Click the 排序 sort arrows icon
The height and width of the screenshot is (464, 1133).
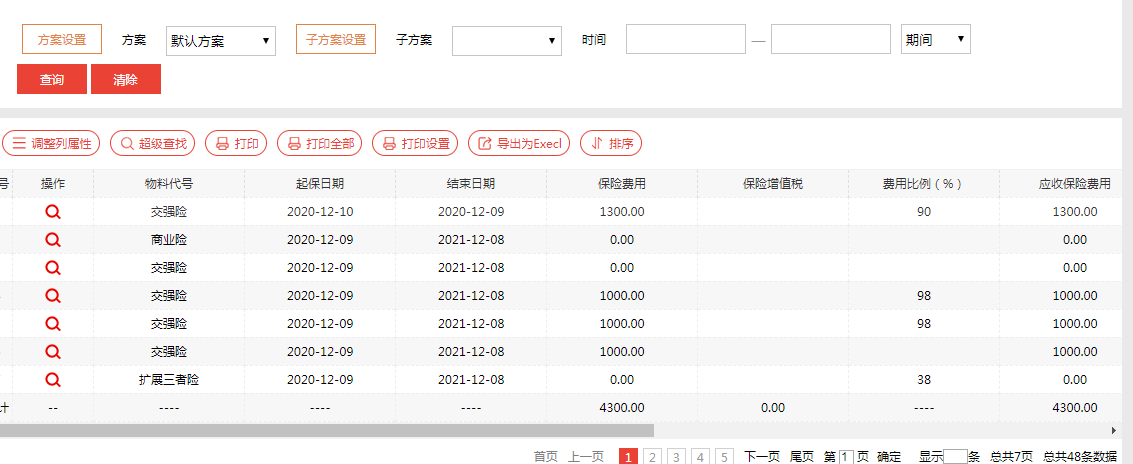pyautogui.click(x=597, y=143)
